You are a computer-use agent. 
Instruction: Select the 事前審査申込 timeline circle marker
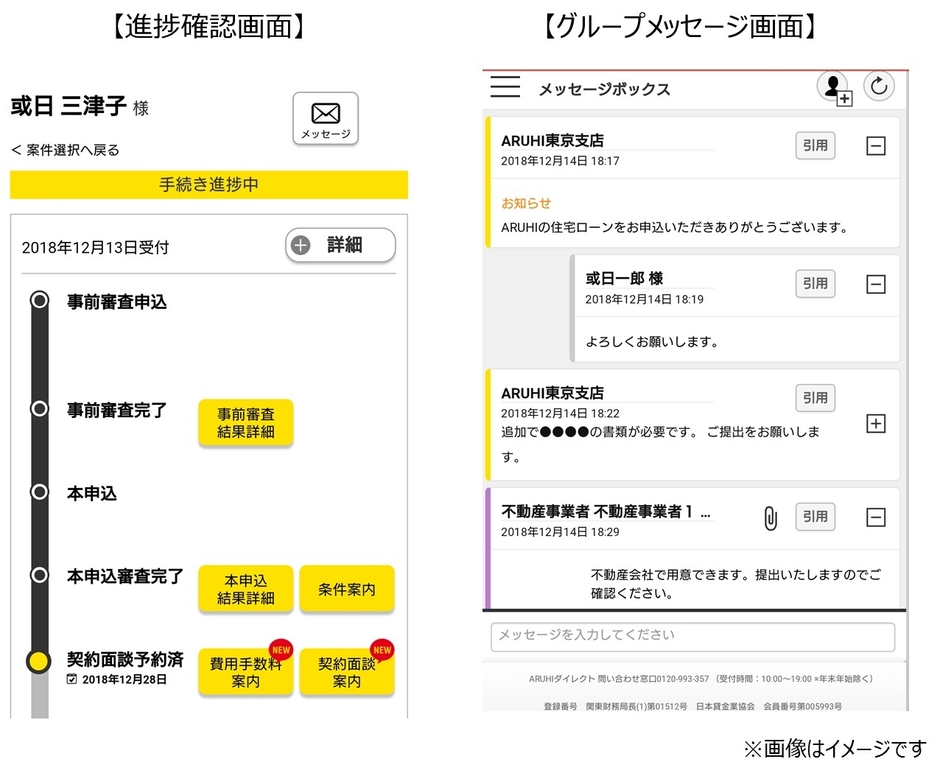tap(39, 300)
